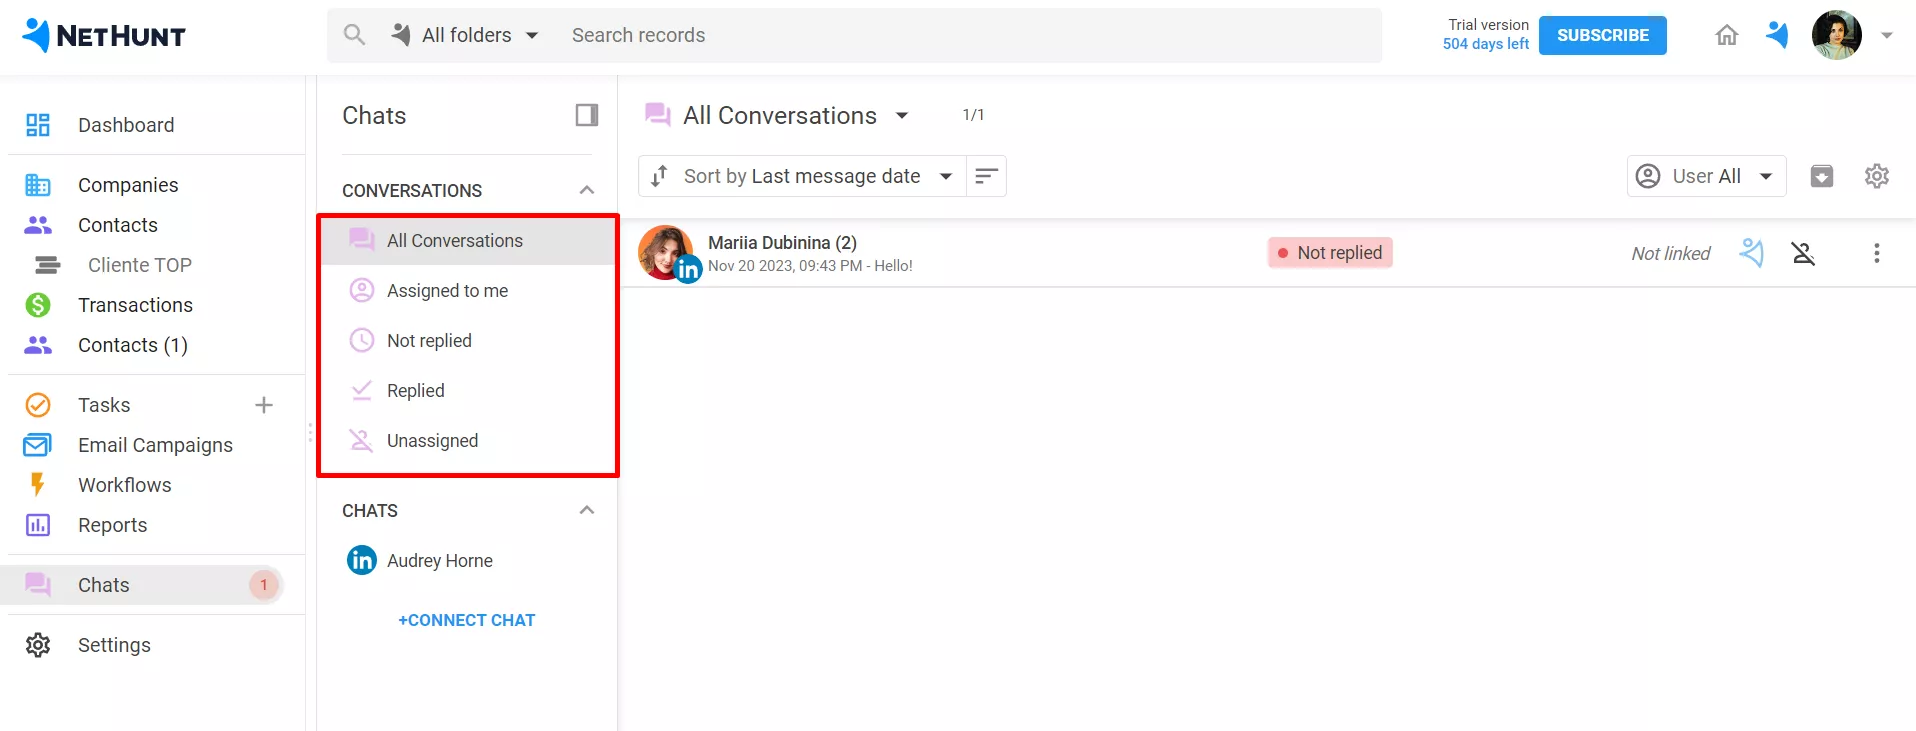Open the Email Campaigns envelope icon

[38, 445]
